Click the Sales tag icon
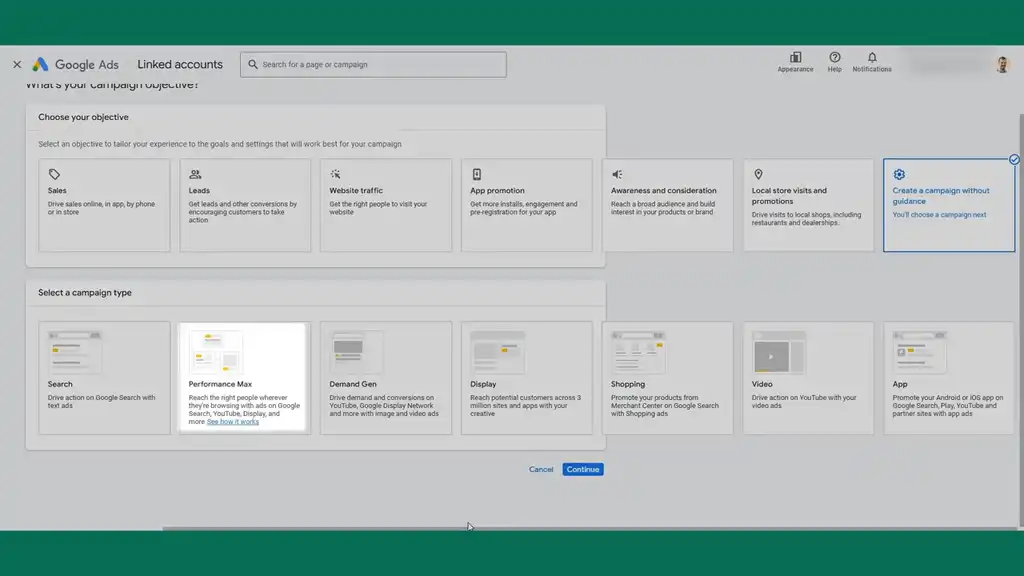Image resolution: width=1024 pixels, height=576 pixels. point(54,174)
